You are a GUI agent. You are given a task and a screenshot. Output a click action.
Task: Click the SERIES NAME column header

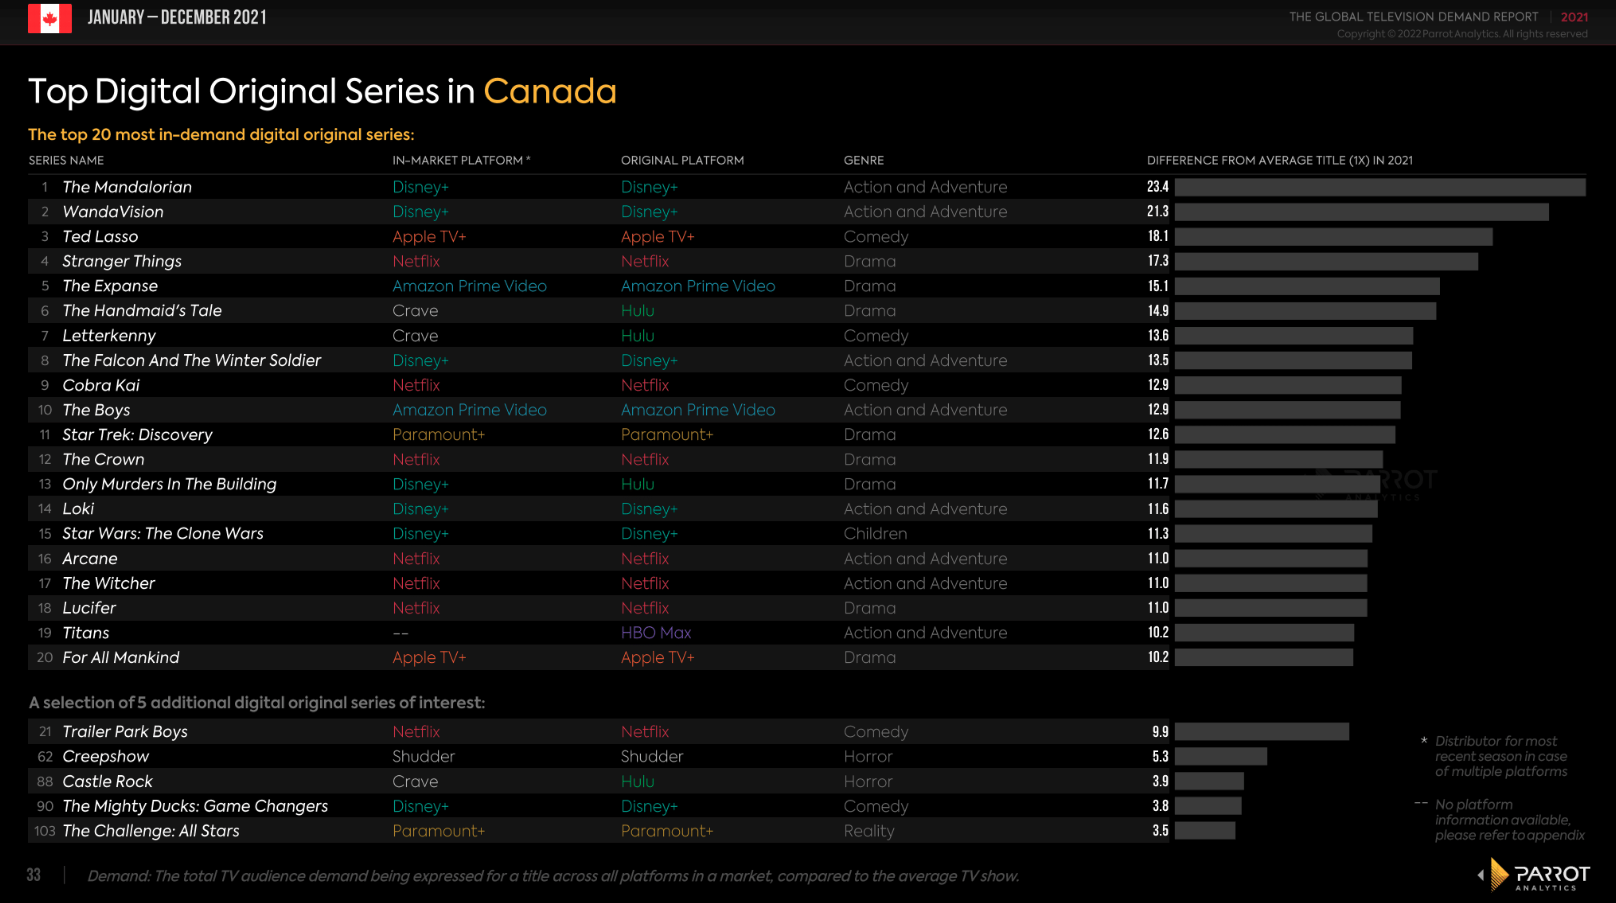66,160
